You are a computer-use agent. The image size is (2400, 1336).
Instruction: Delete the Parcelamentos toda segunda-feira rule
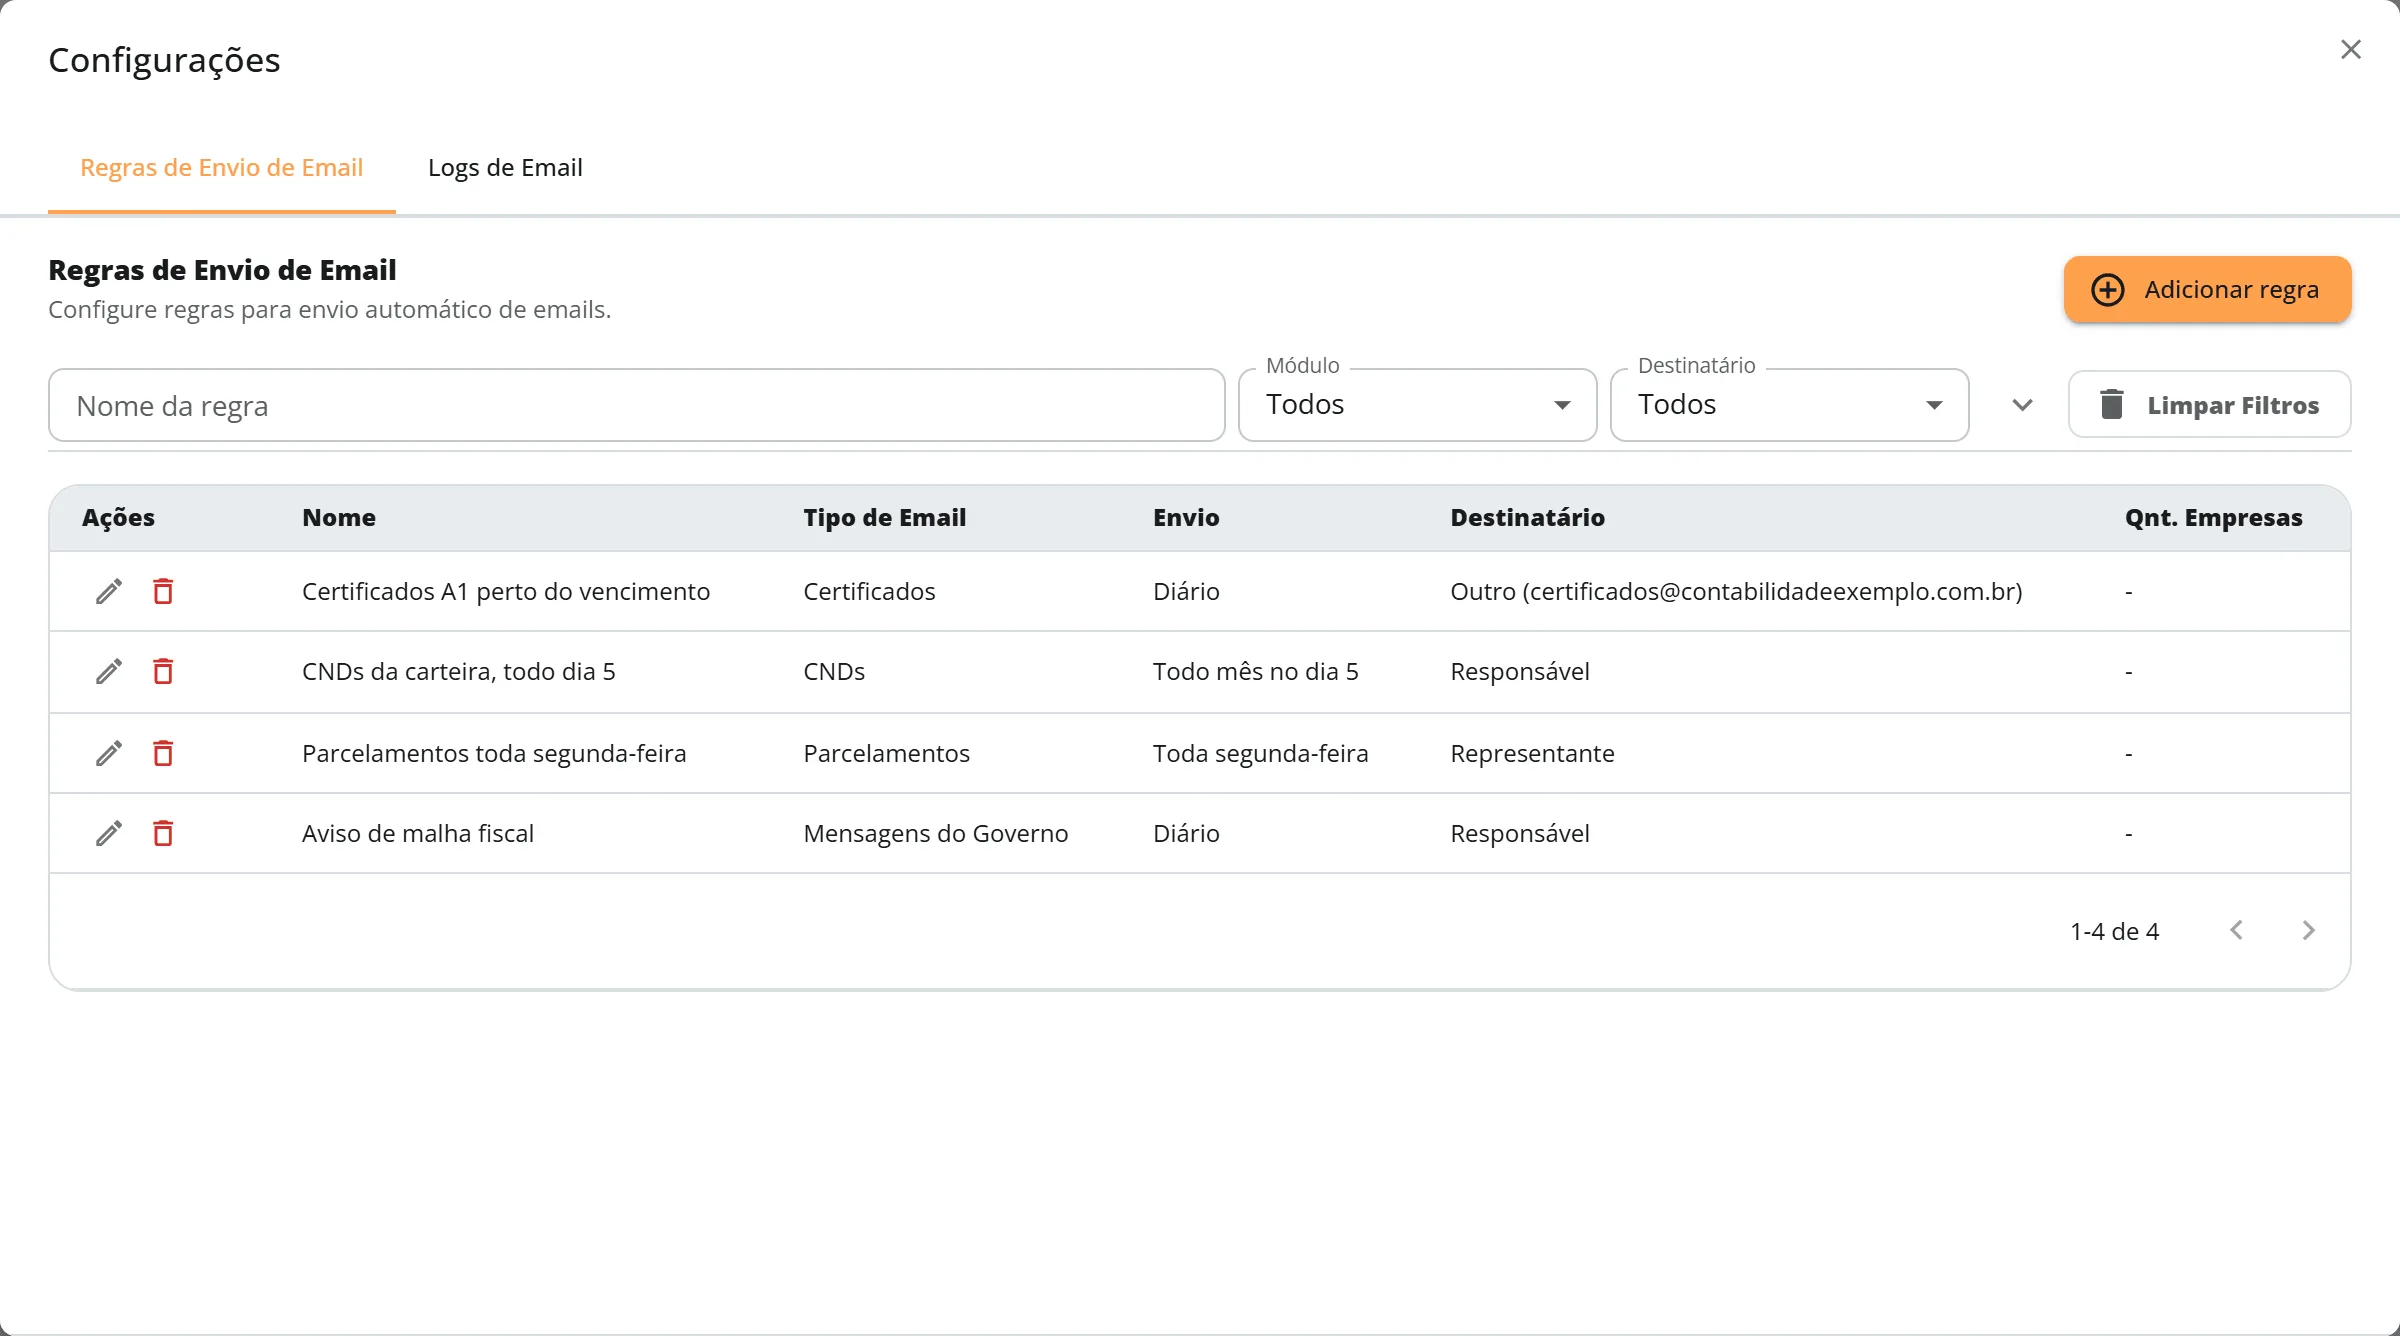163,753
